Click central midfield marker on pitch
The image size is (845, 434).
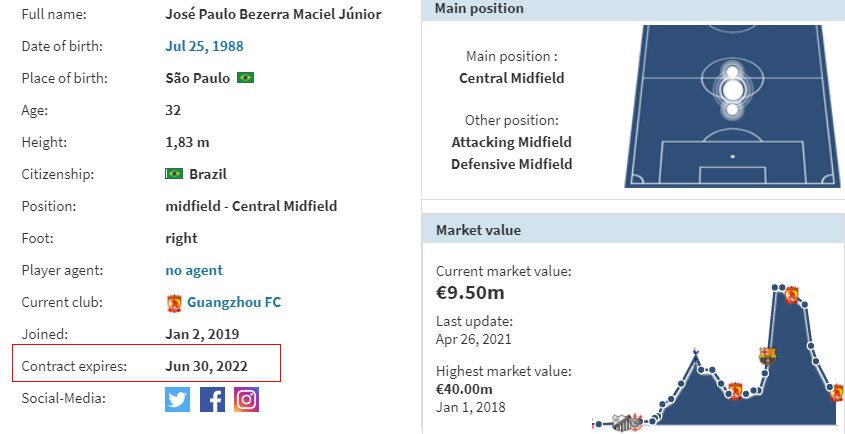(x=732, y=91)
